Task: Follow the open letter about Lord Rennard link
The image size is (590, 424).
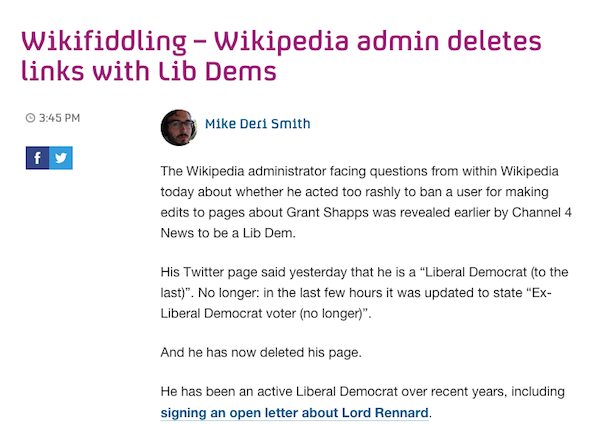Action: pos(294,413)
